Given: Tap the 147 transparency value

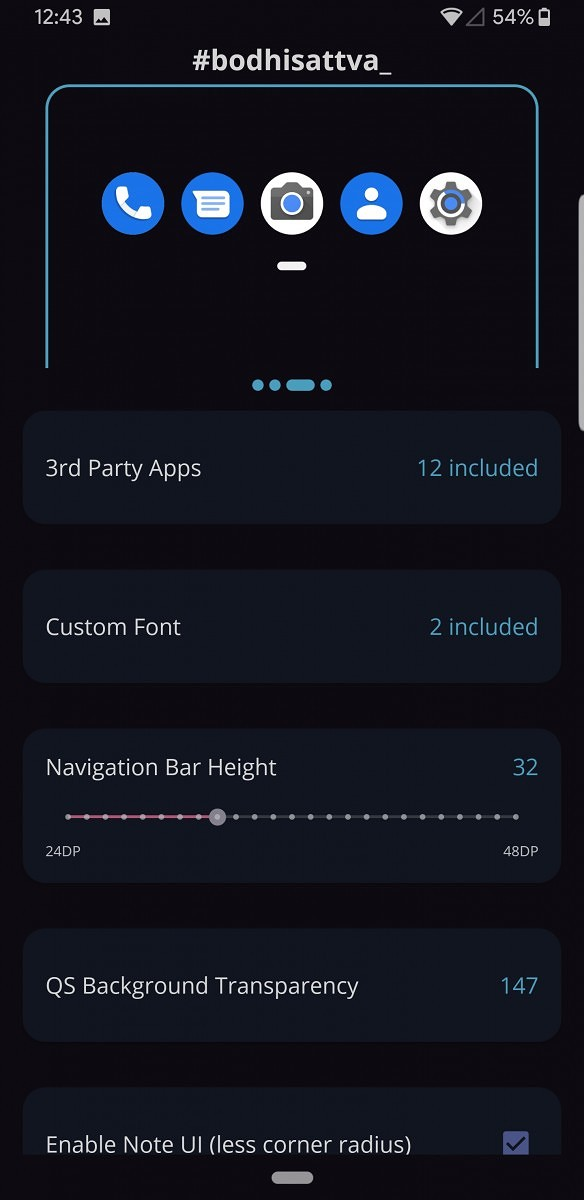Looking at the screenshot, I should (519, 986).
